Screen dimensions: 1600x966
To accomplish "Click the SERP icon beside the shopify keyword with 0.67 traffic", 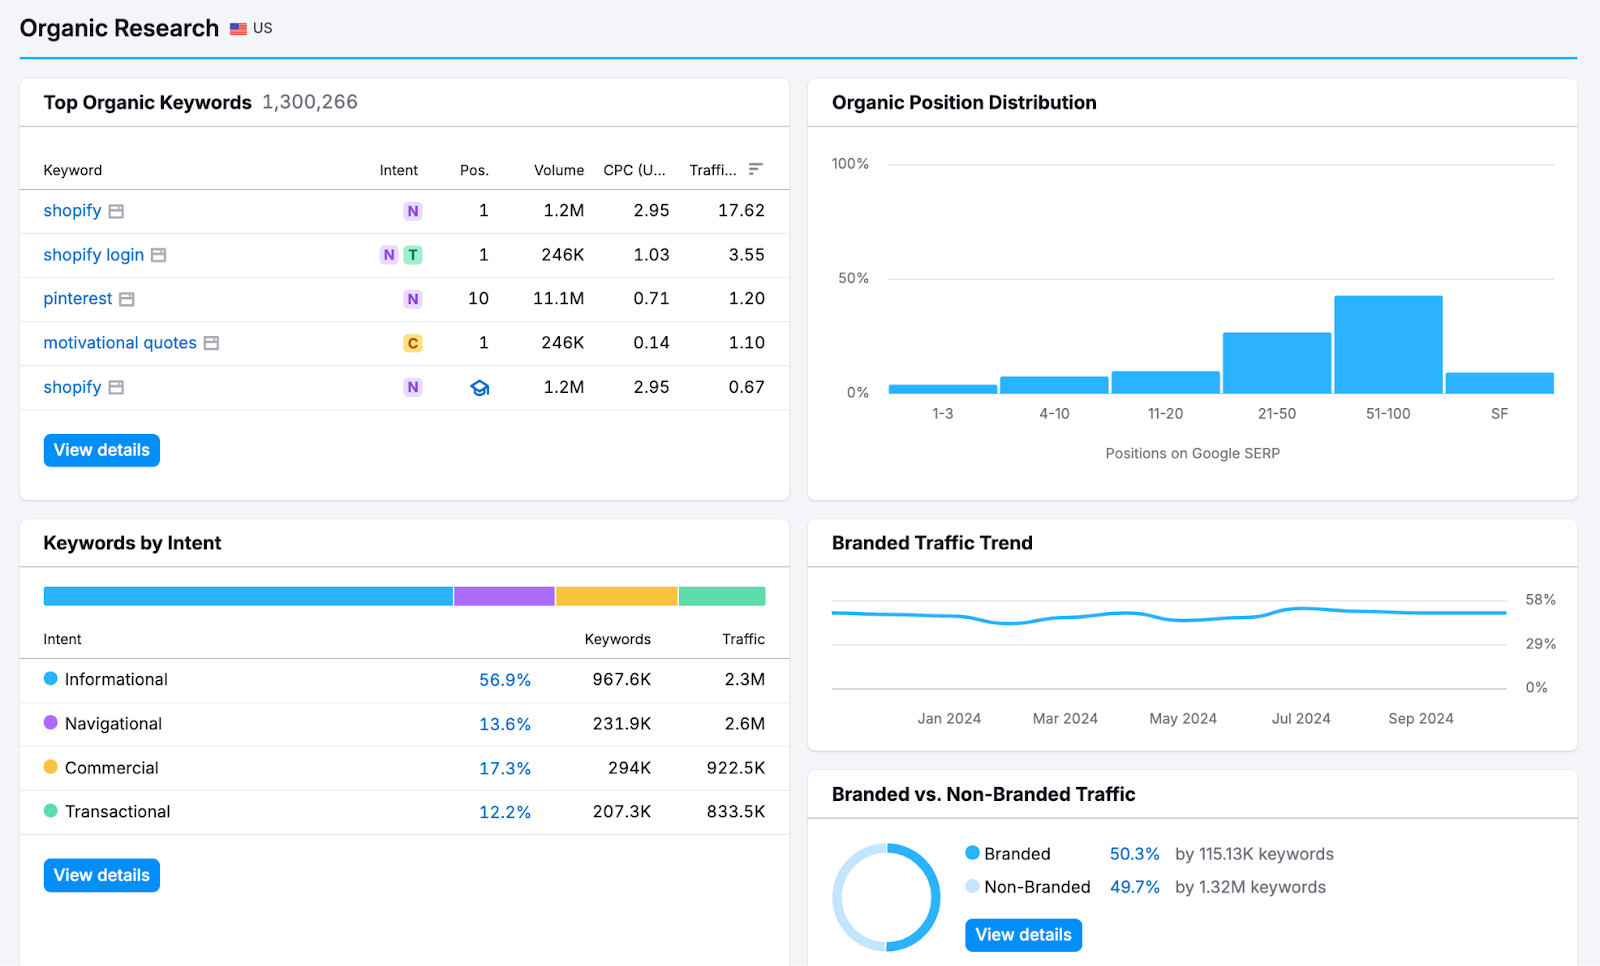I will click(x=116, y=387).
